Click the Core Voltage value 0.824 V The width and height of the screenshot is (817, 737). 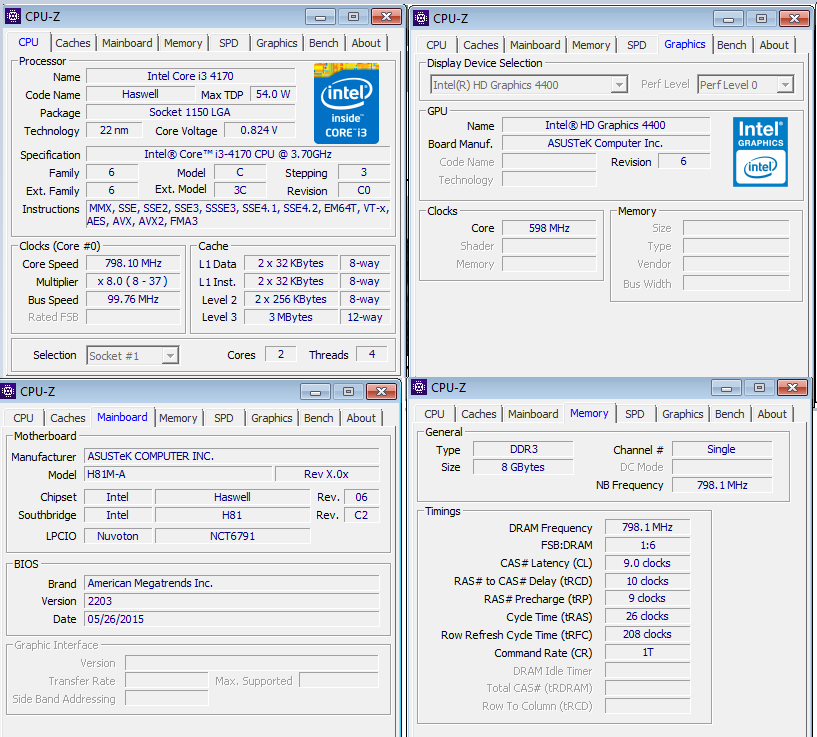pyautogui.click(x=259, y=130)
